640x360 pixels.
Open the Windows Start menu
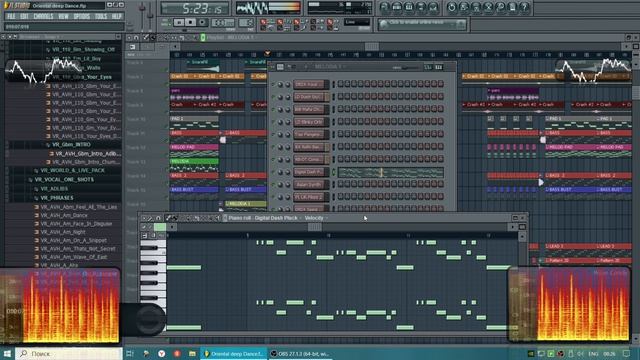click(7, 353)
